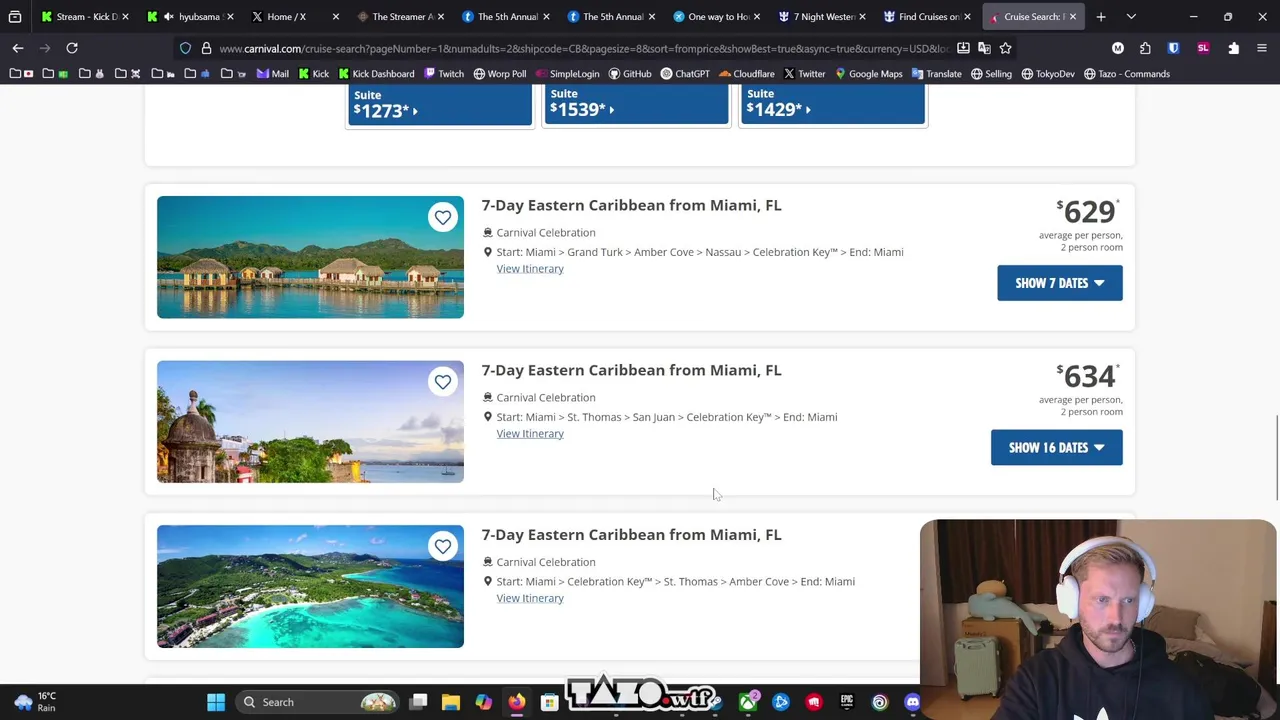Open the Suite $1273 price option
The width and height of the screenshot is (1280, 720).
[440, 104]
